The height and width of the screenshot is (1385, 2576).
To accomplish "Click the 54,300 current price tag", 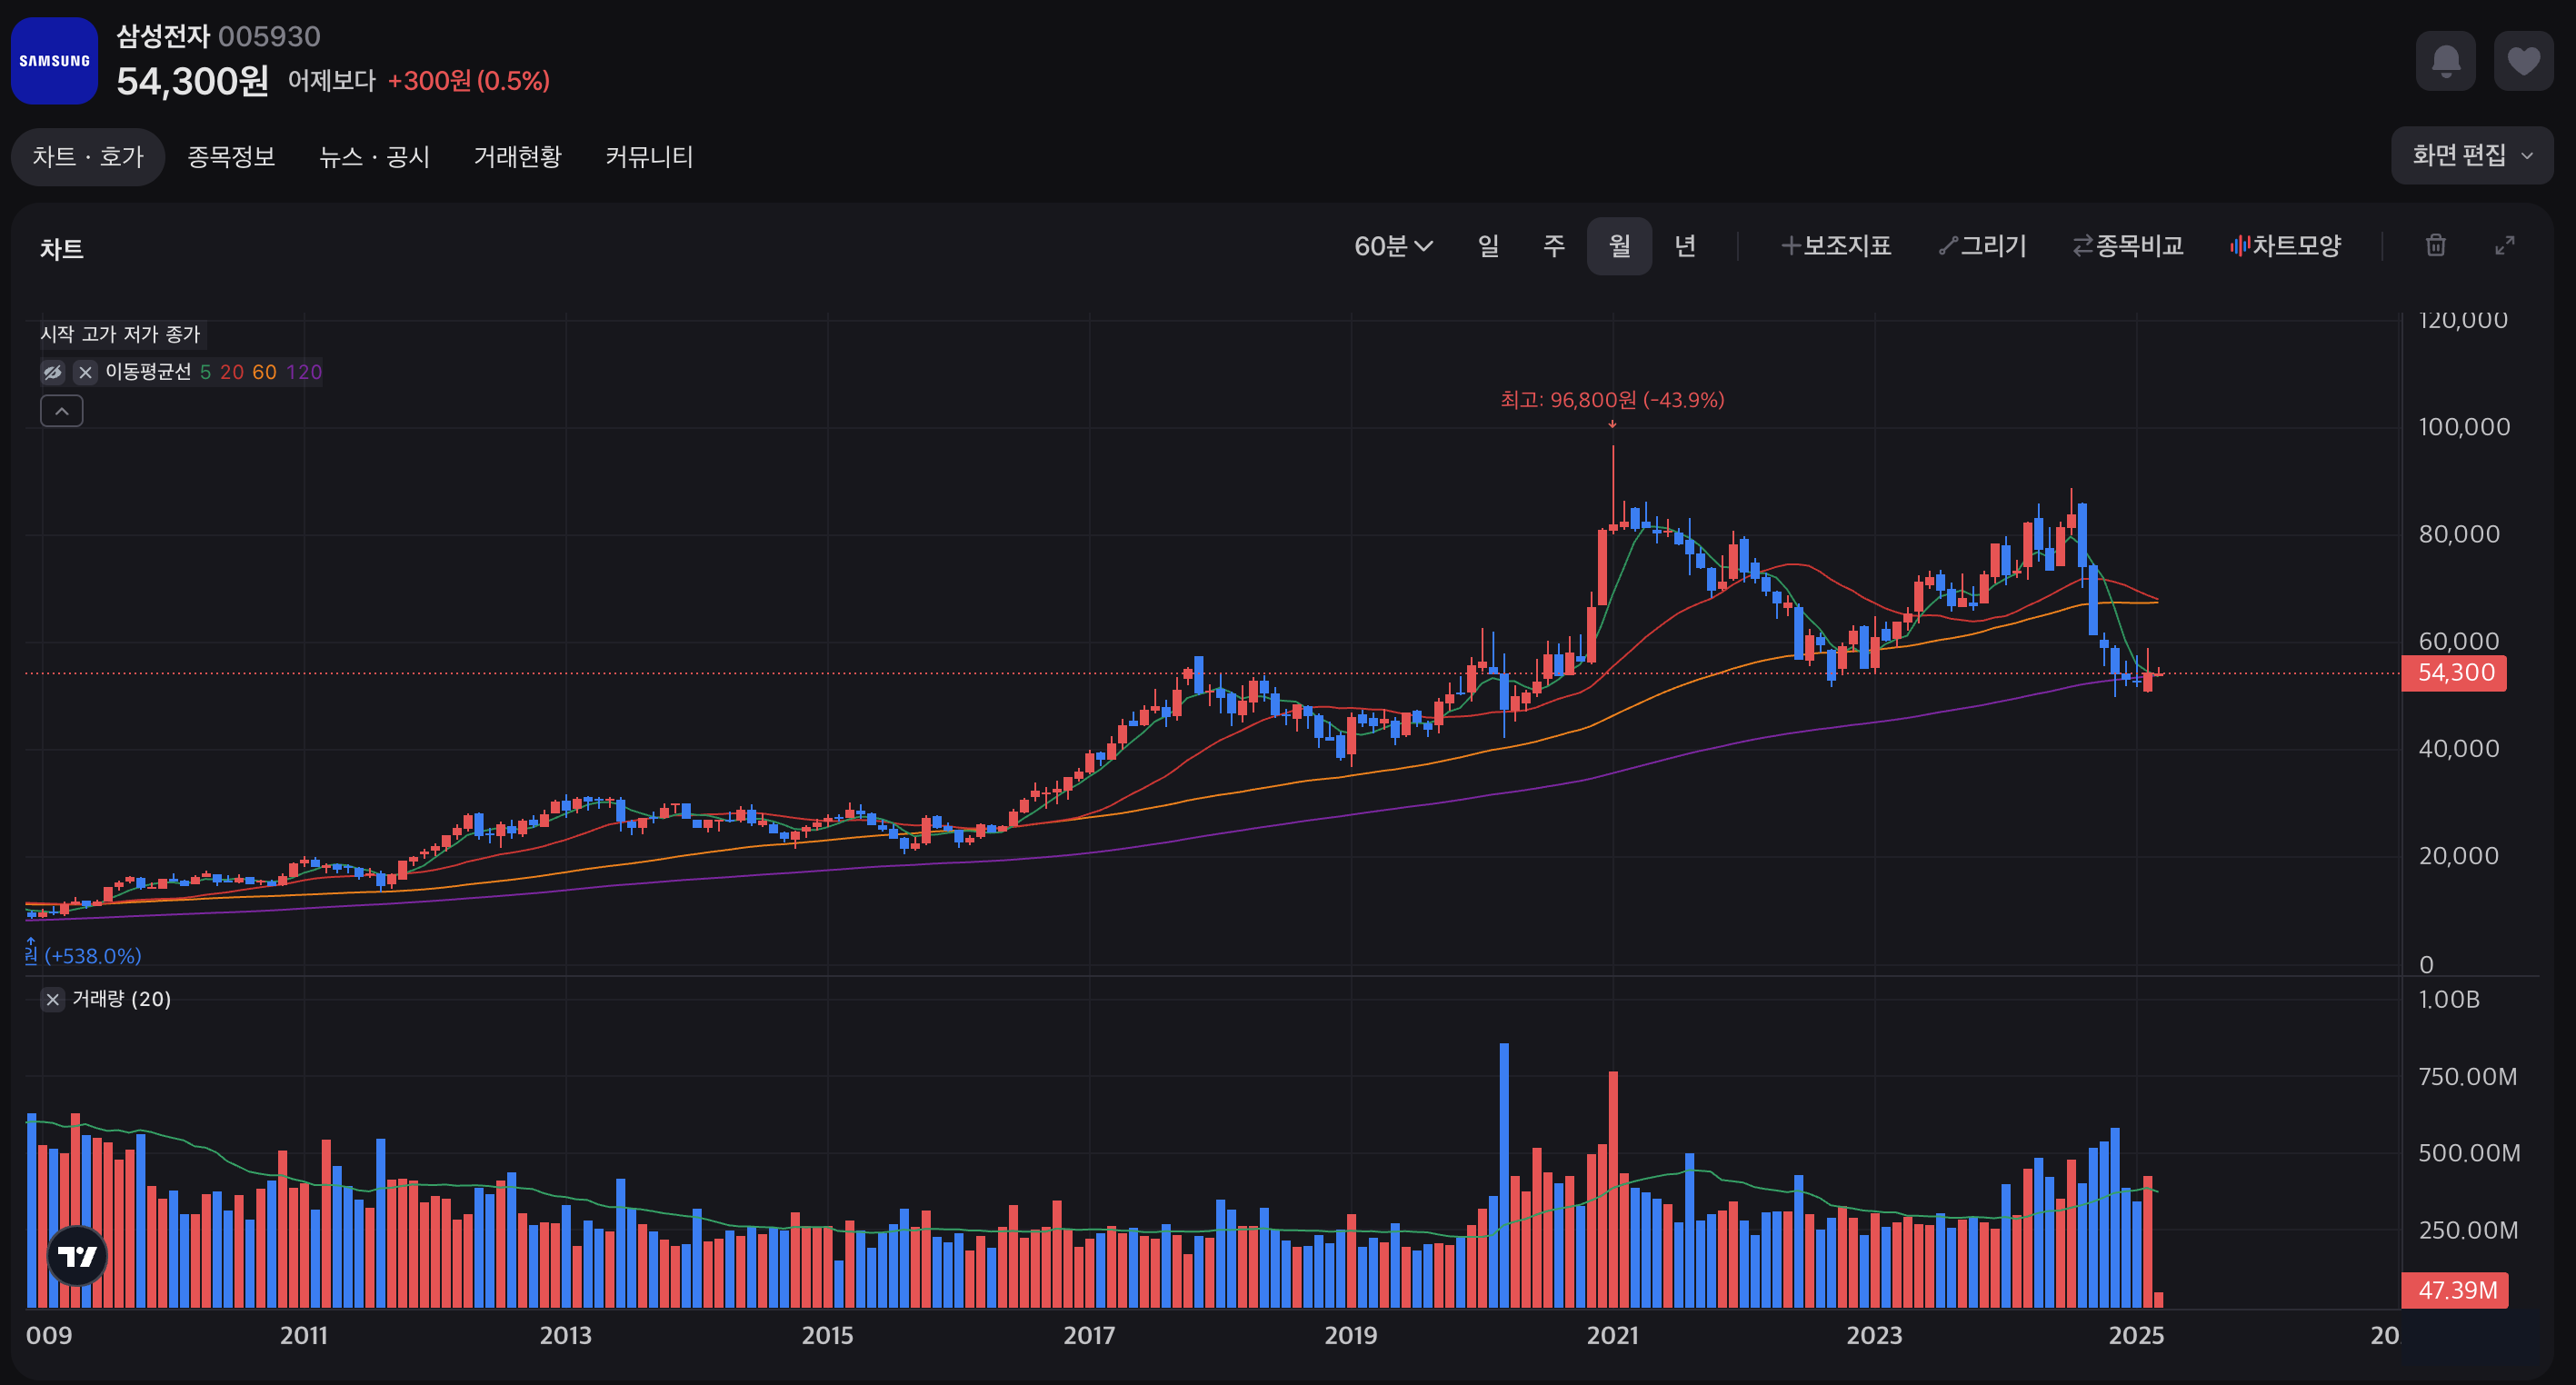I will click(2454, 673).
